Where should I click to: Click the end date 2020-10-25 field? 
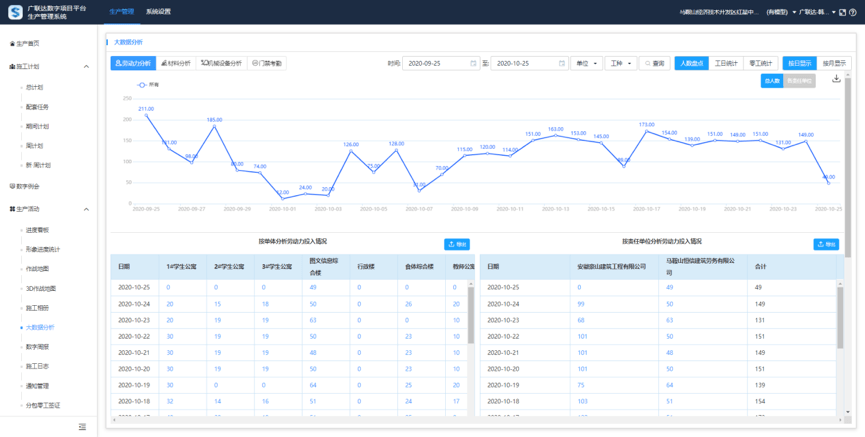pos(529,63)
